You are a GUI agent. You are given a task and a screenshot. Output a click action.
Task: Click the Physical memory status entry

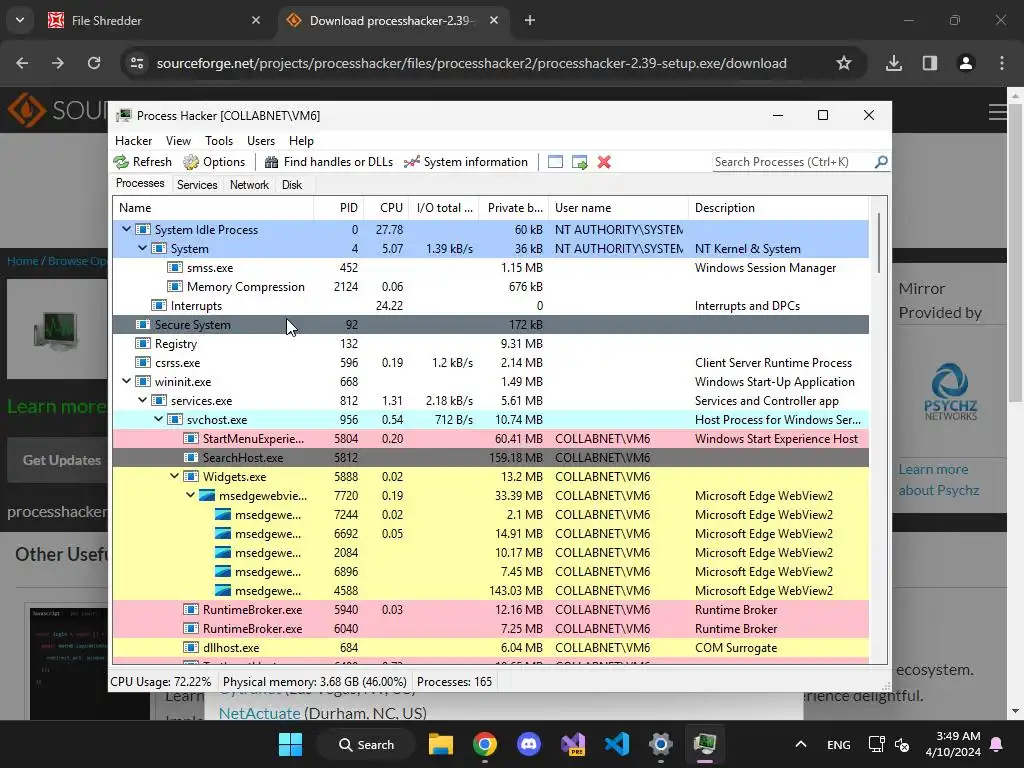point(315,681)
